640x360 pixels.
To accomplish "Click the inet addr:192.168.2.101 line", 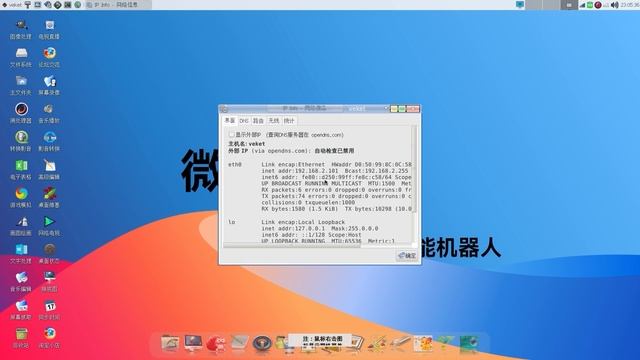I will pyautogui.click(x=335, y=171).
